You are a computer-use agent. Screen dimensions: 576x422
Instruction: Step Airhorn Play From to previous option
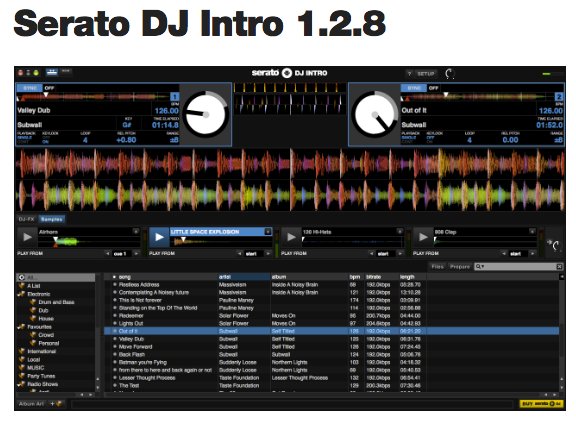point(107,253)
